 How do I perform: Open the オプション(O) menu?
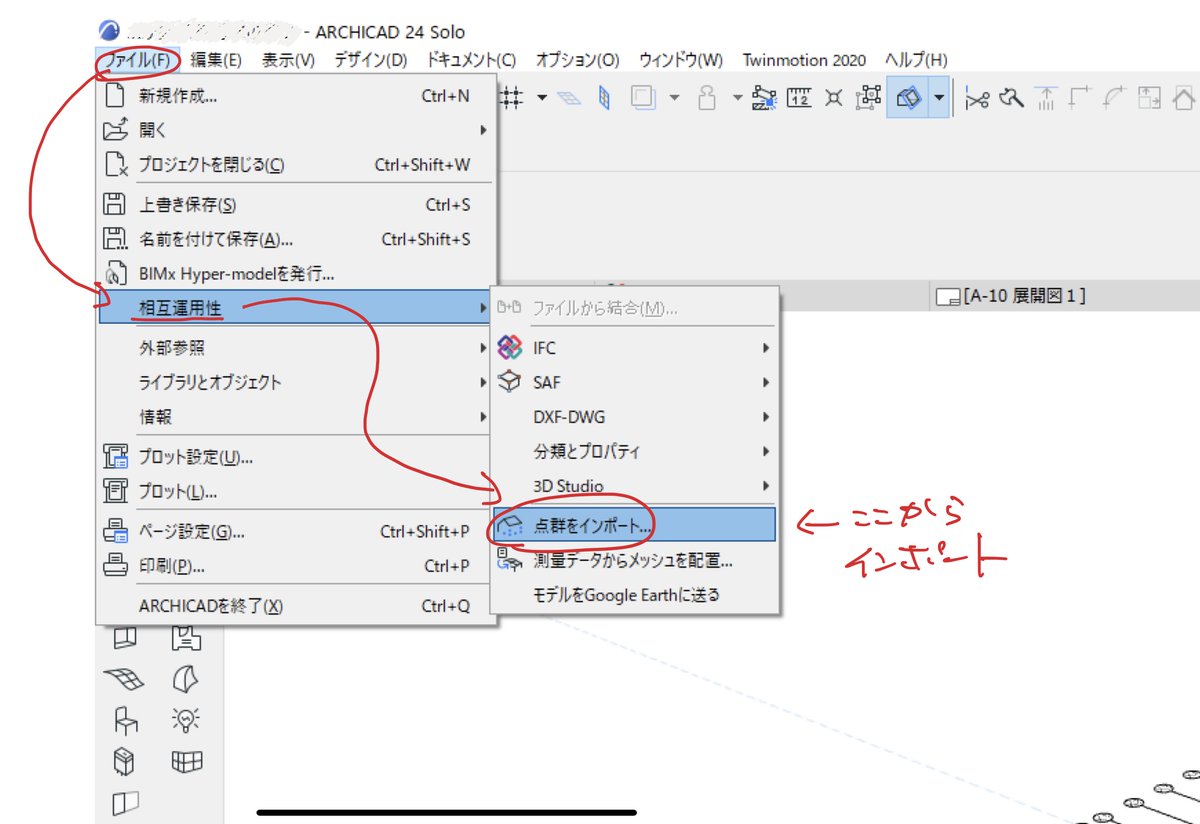(x=578, y=60)
